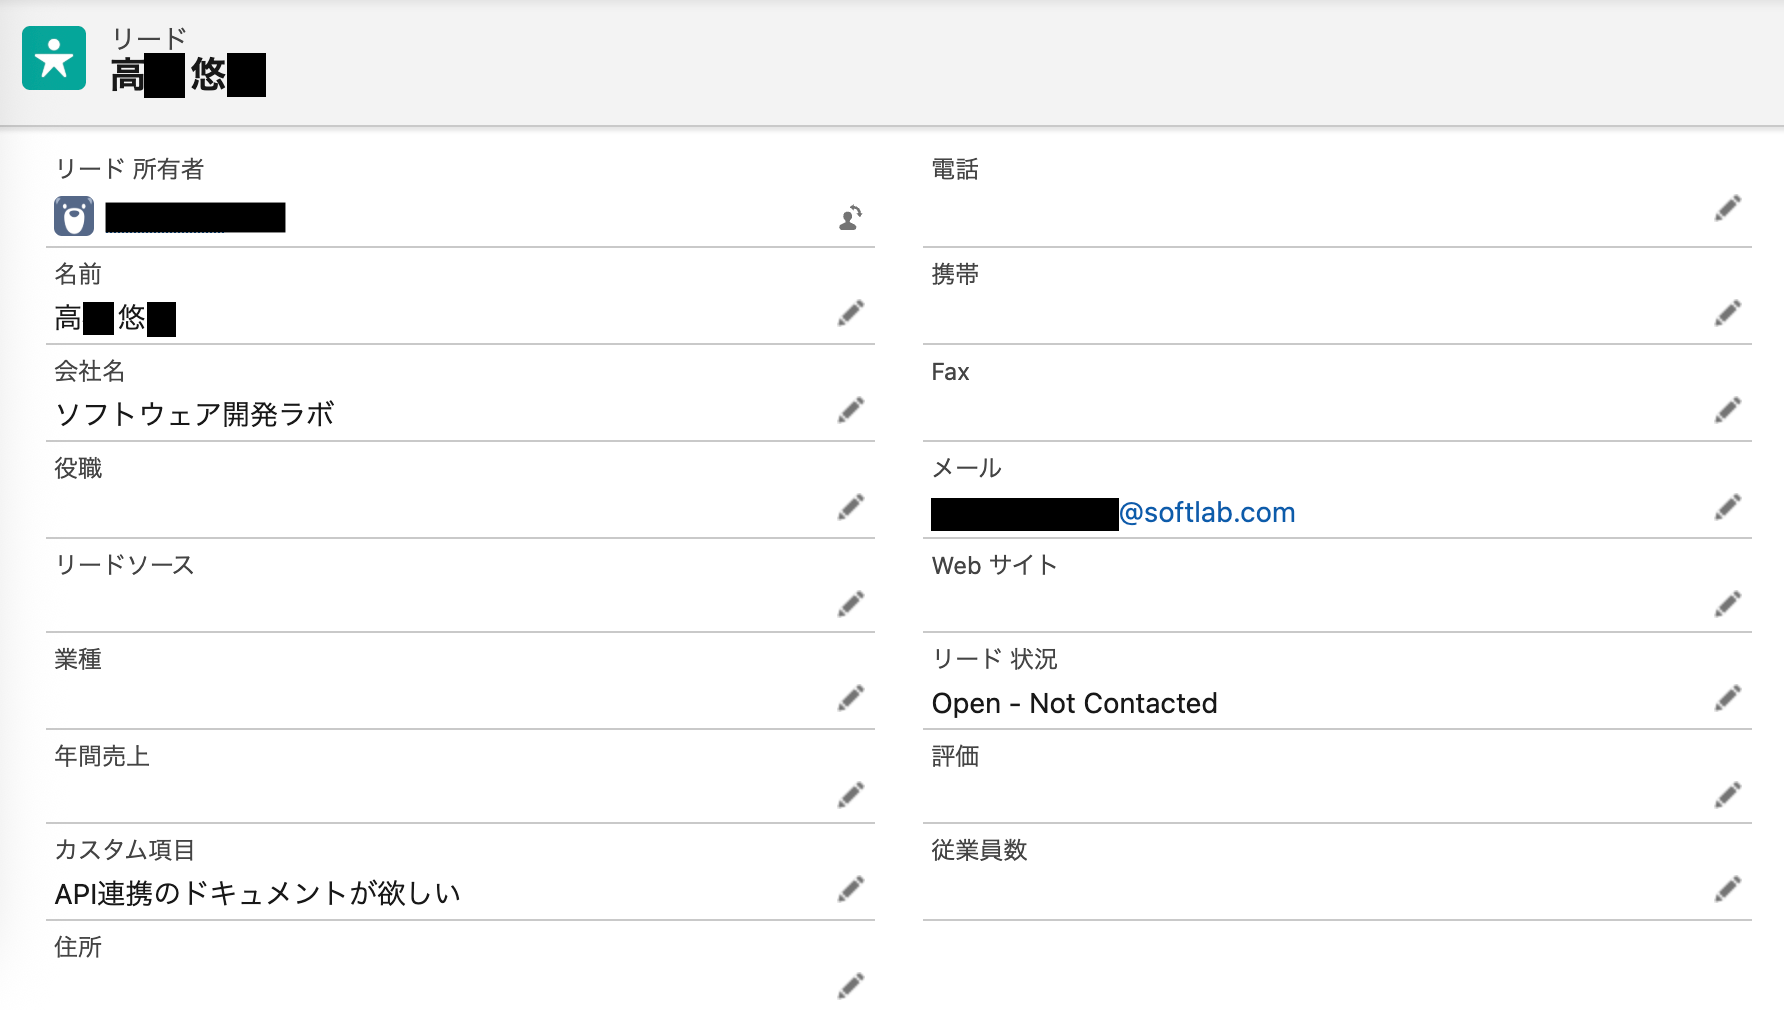Click pencil icon for 携帯 field

1728,313
